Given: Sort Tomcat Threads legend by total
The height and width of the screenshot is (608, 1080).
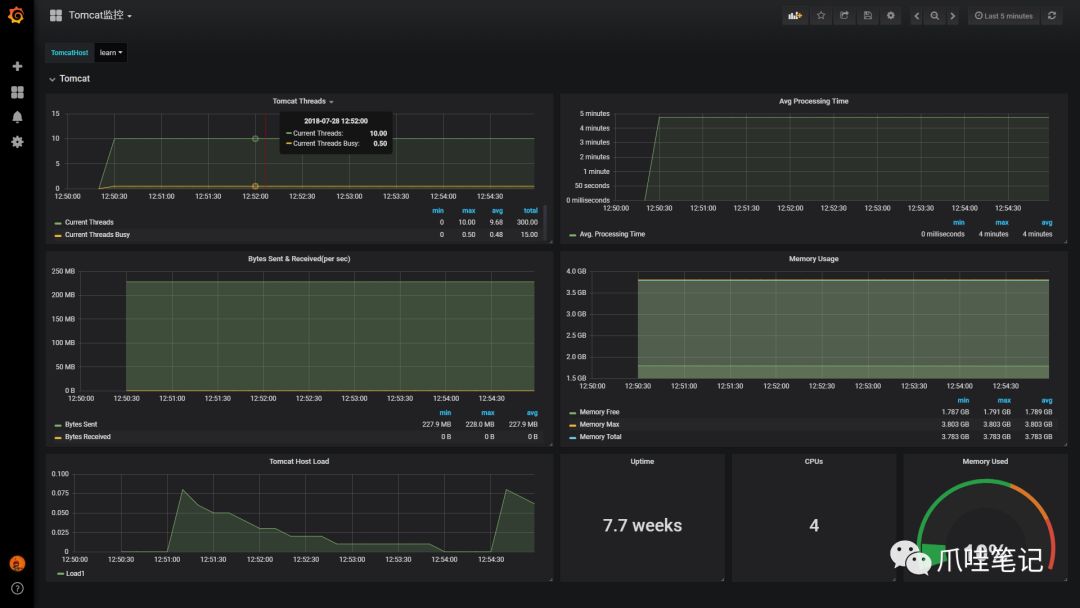Looking at the screenshot, I should point(530,211).
